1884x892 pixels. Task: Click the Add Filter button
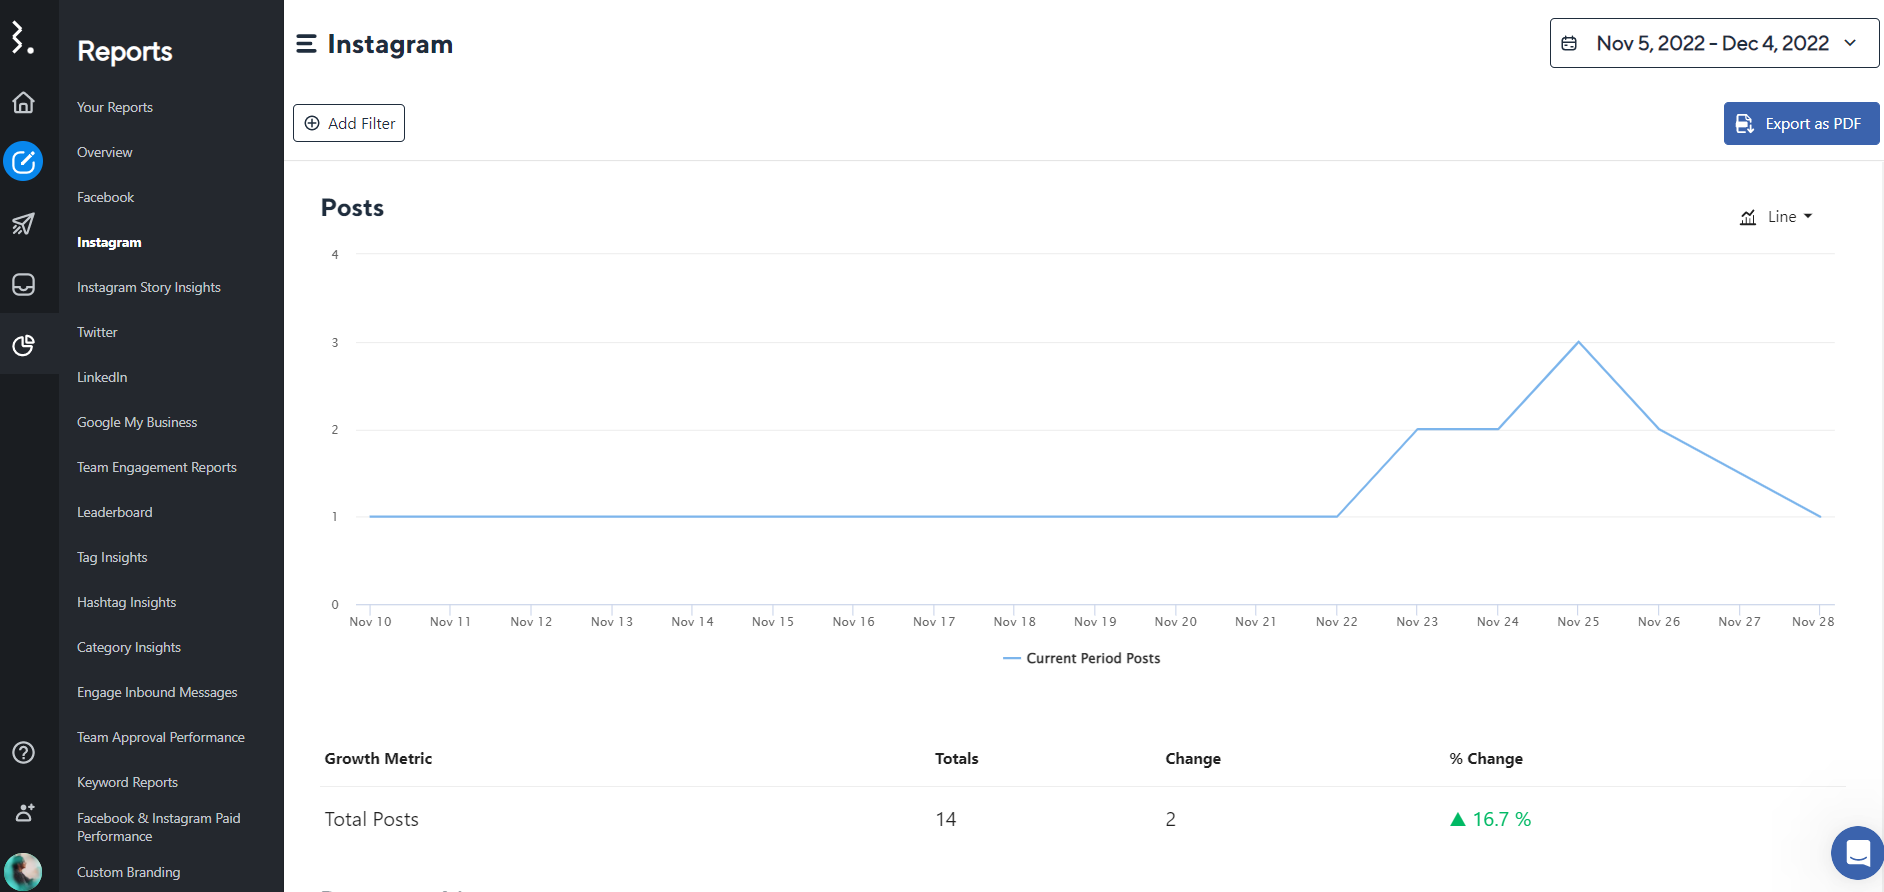click(x=349, y=123)
